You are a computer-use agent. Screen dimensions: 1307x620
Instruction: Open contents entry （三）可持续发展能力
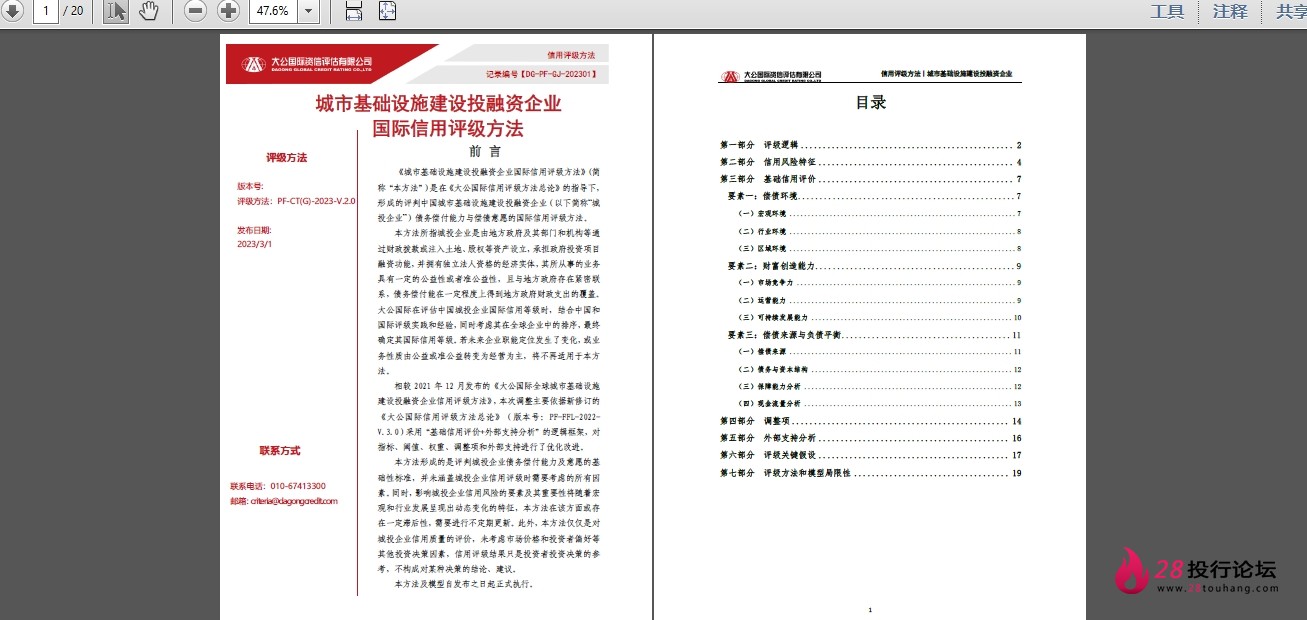click(x=879, y=317)
